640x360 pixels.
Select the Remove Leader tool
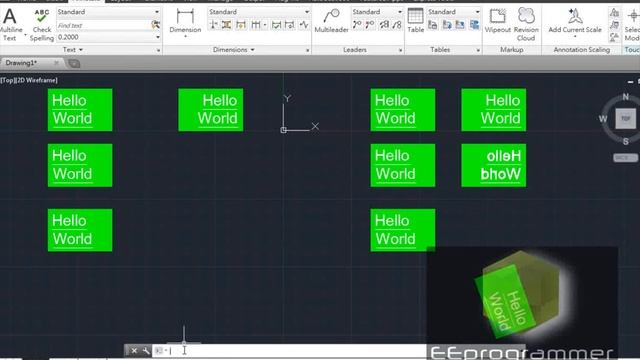(x=370, y=25)
